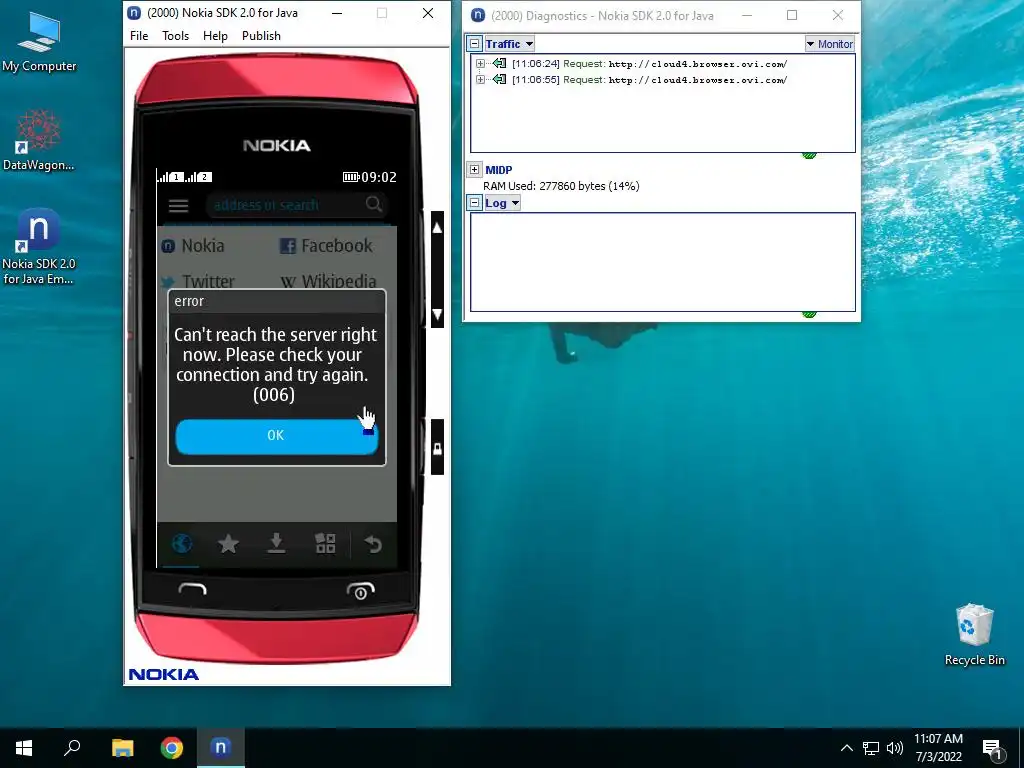
Task: Tap the search magnifier icon in phone browser
Action: coord(374,204)
